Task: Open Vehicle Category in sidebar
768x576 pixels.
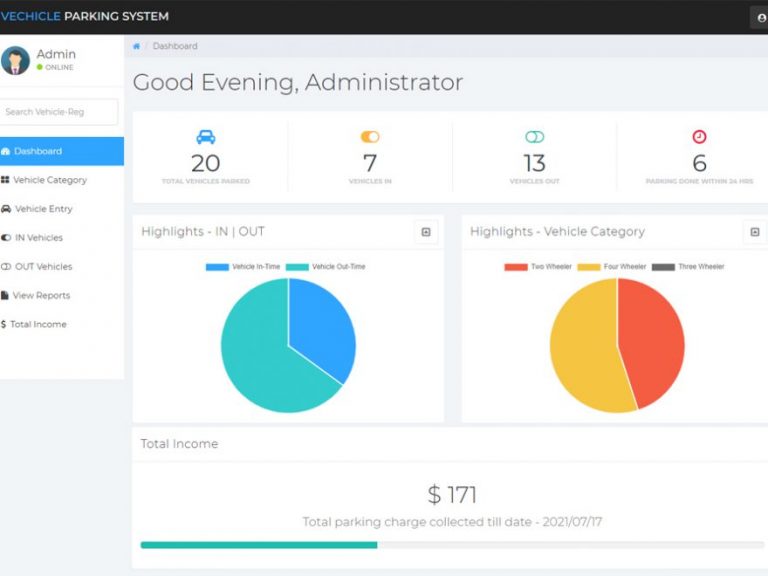Action: 50,180
